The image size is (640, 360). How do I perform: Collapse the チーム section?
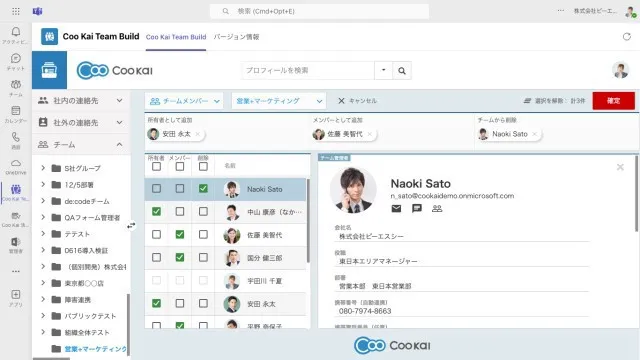coord(80,144)
